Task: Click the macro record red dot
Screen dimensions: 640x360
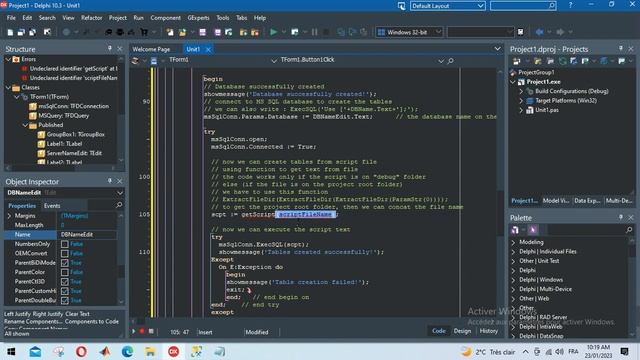Action: (142, 331)
